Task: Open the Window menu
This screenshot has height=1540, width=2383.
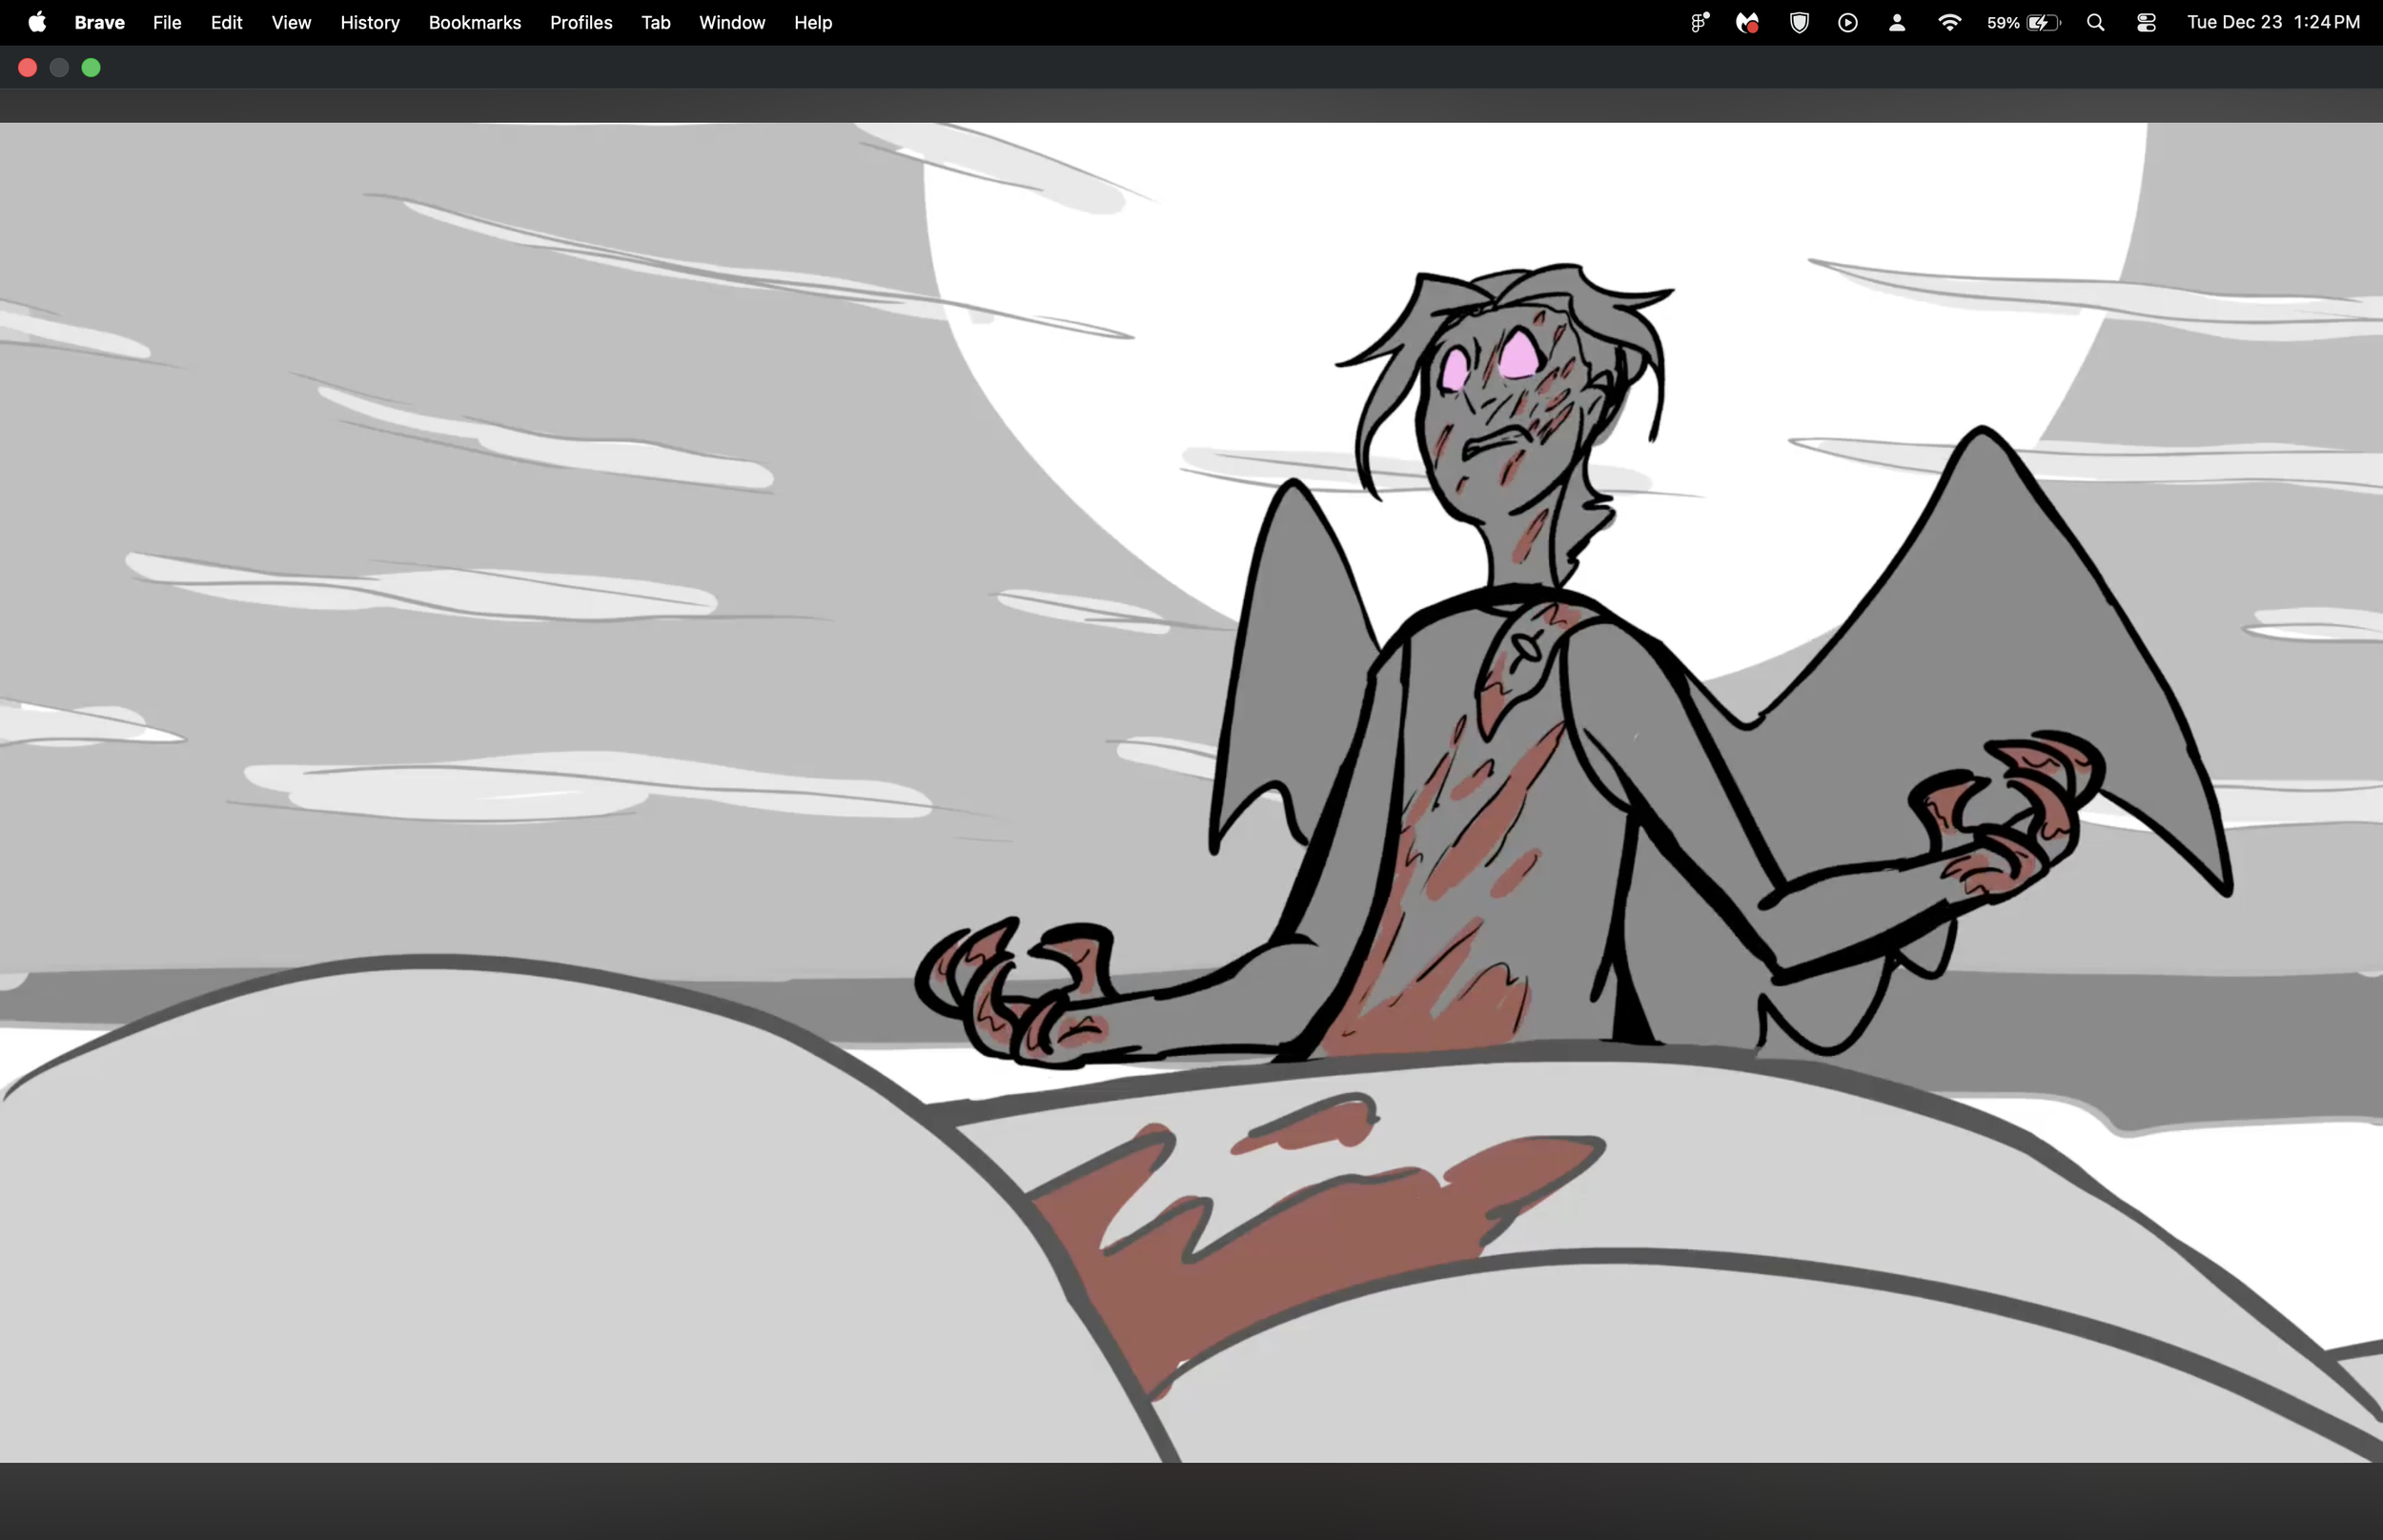Action: 731,22
